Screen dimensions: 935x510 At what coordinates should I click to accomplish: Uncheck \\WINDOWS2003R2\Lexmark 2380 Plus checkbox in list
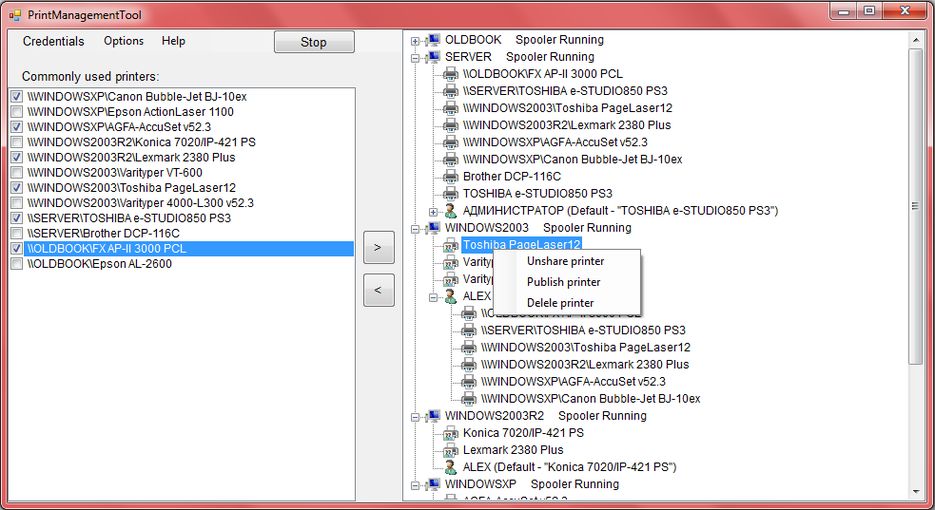17,157
